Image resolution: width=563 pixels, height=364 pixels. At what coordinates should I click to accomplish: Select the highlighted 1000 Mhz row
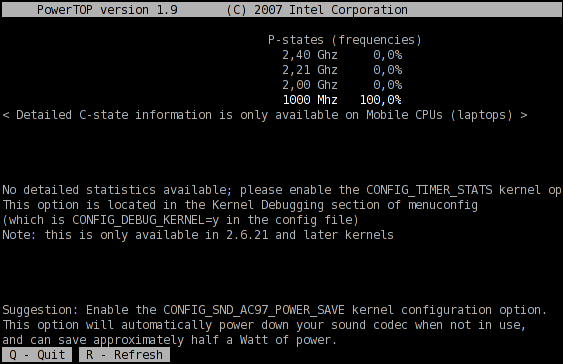(342, 100)
